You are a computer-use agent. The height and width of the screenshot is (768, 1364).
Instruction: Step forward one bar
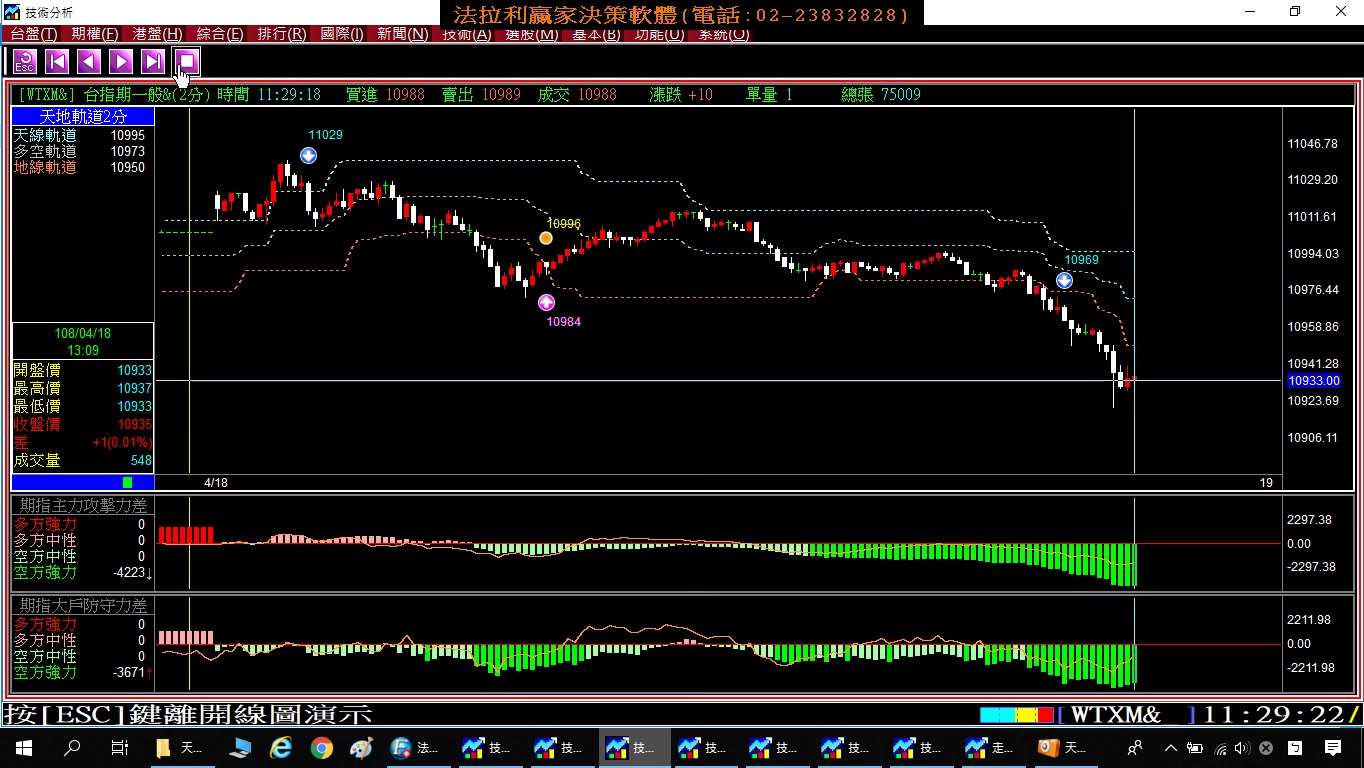pos(121,62)
